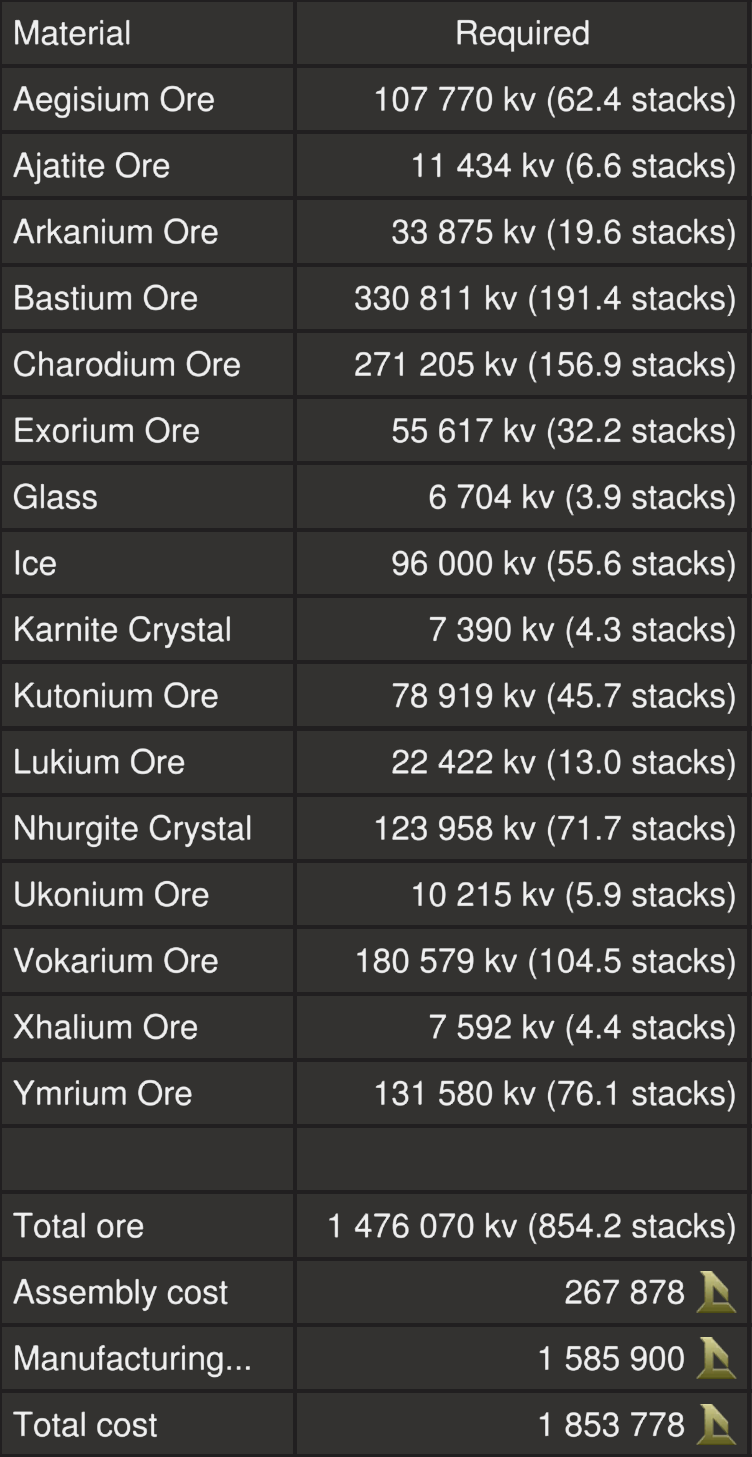
Task: Select the Vokarium Ore required amount
Action: (545, 960)
